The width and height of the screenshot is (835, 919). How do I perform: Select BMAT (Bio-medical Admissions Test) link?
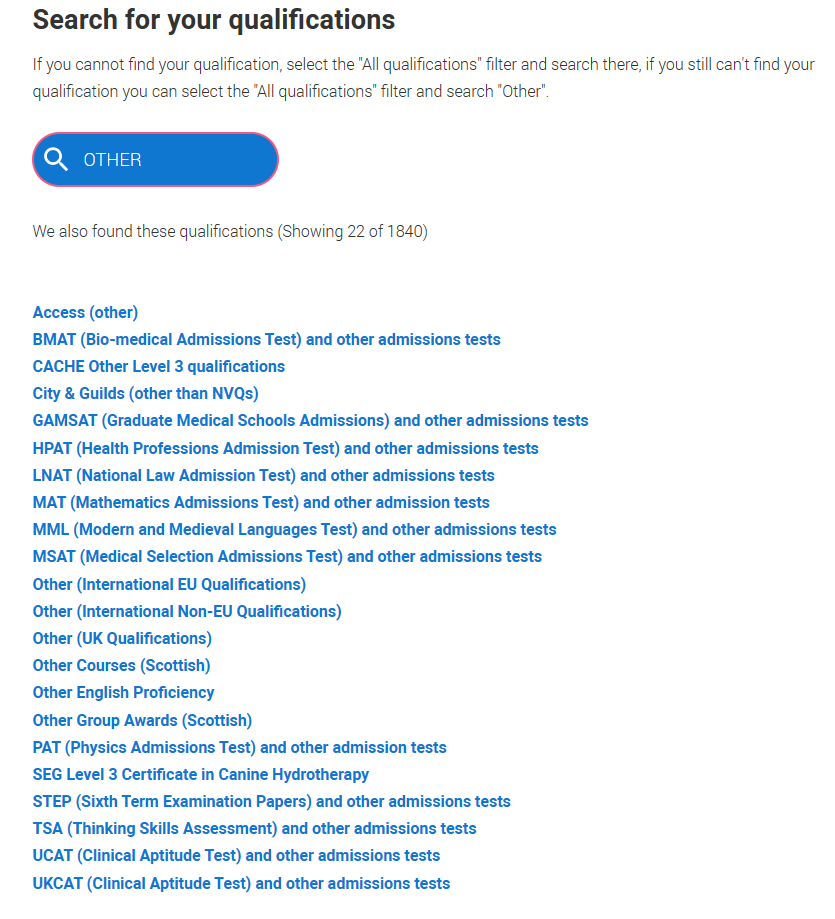pyautogui.click(x=267, y=339)
